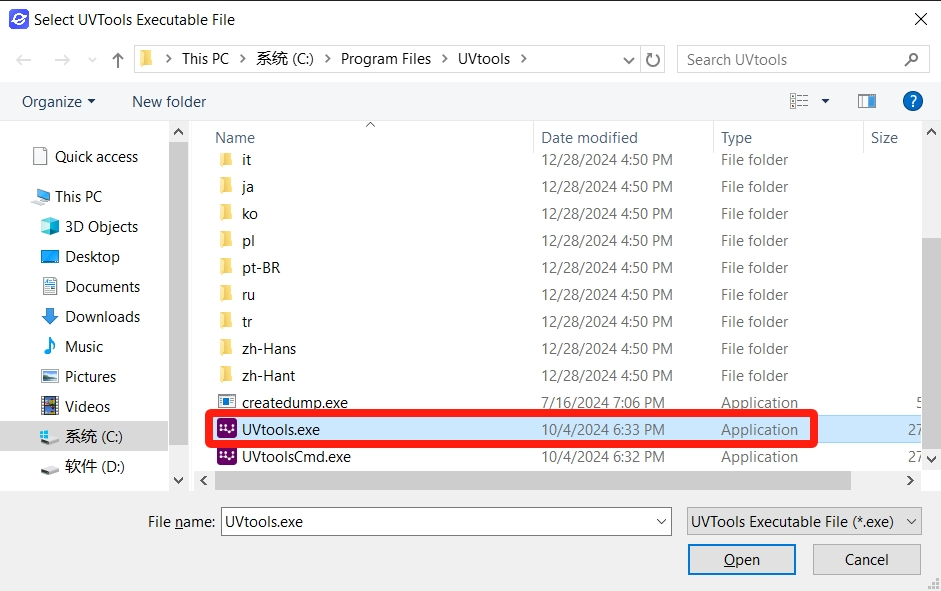The image size is (941, 591).
Task: Expand the File name history dropdown
Action: tap(661, 522)
